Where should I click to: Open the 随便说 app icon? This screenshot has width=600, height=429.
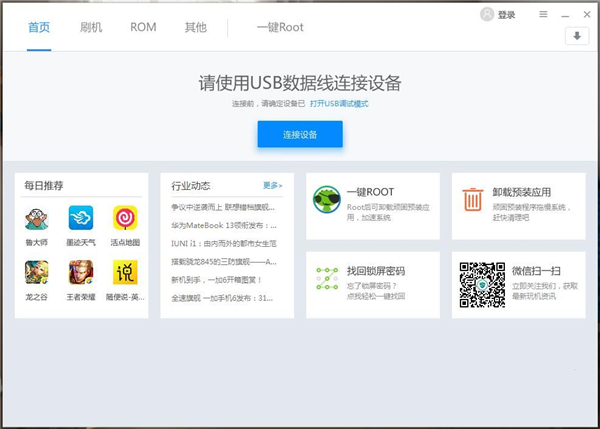click(x=125, y=272)
